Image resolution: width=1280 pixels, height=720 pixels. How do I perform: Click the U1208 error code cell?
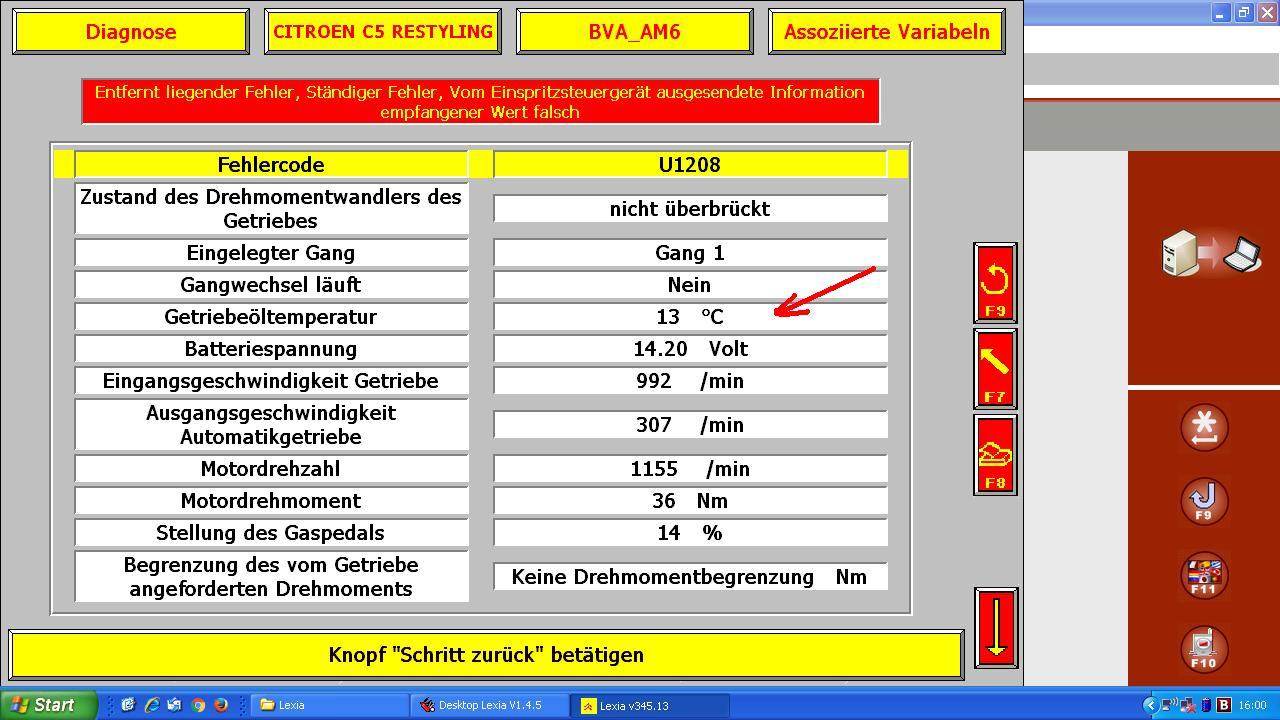690,165
